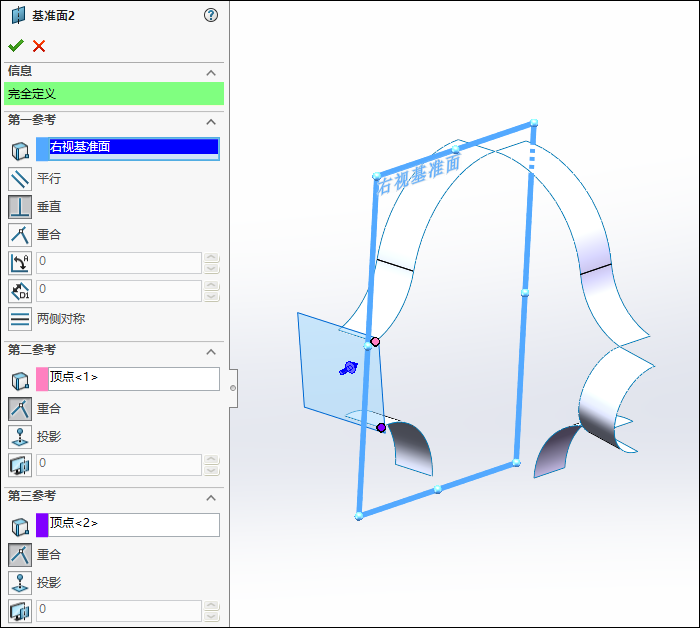Screen dimensions: 700x628
Task: Click the second reference offset value field
Action: pos(119,465)
